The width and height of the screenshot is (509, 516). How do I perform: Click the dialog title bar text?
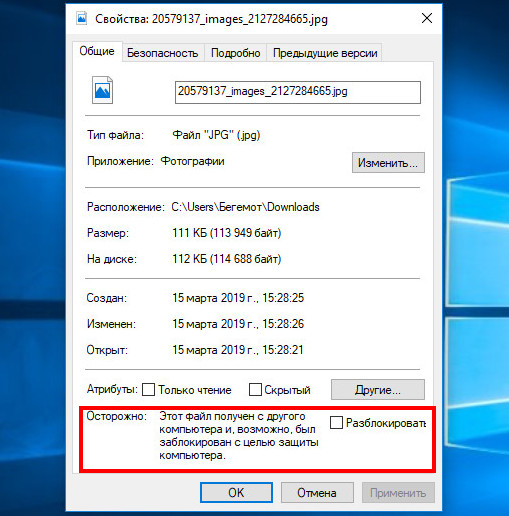pos(211,19)
